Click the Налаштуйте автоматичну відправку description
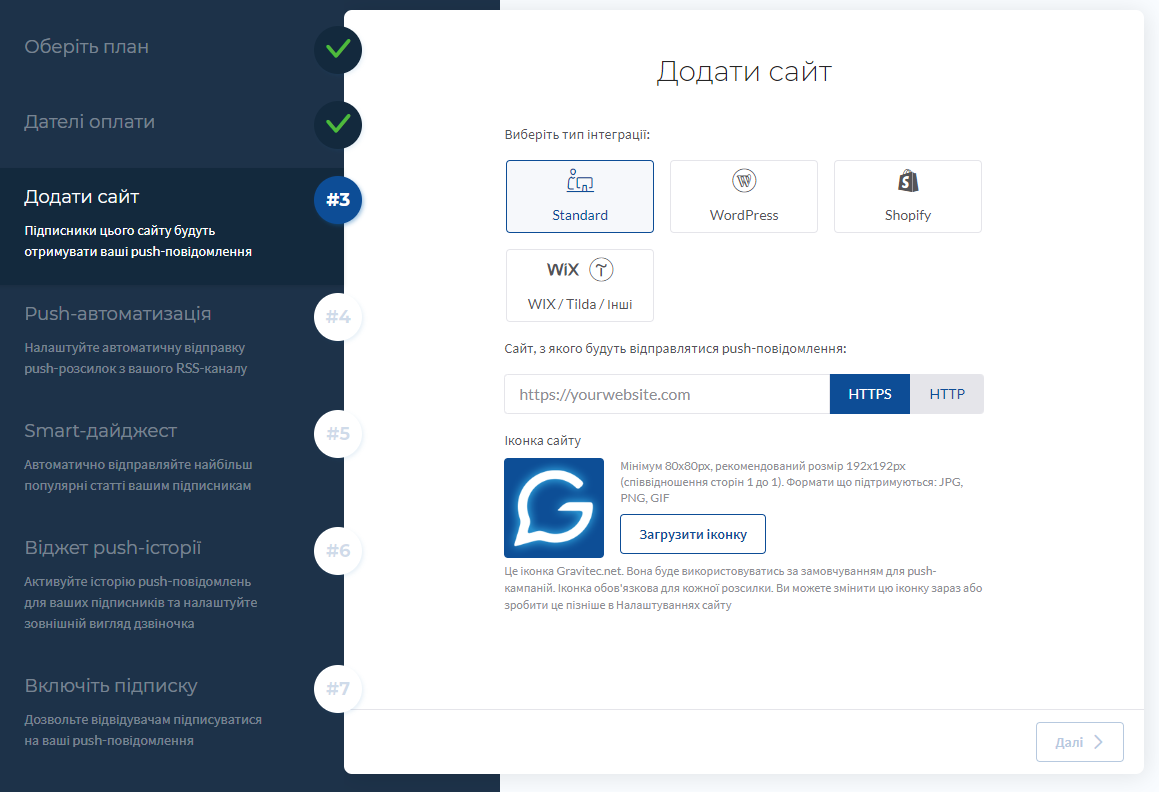The height and width of the screenshot is (792, 1159). (x=135, y=358)
